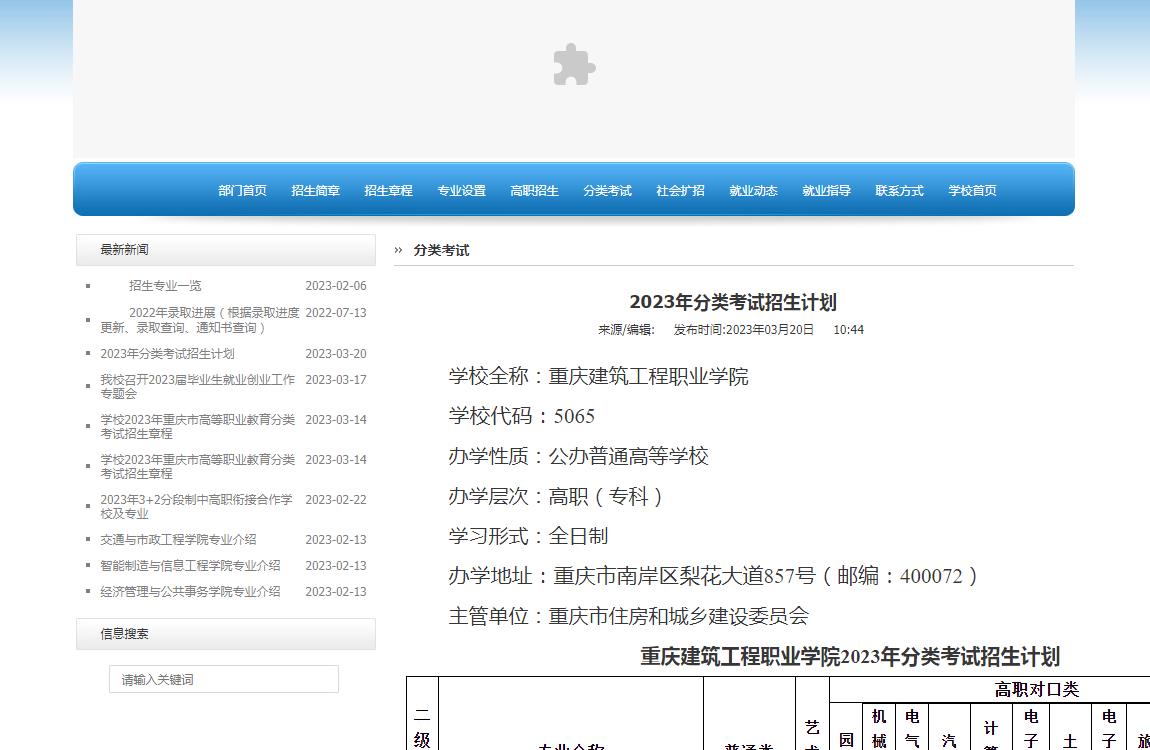Open first 学校2023年重庆市高等职业教育分类考试招生章程 link
The image size is (1150, 750).
(197, 427)
